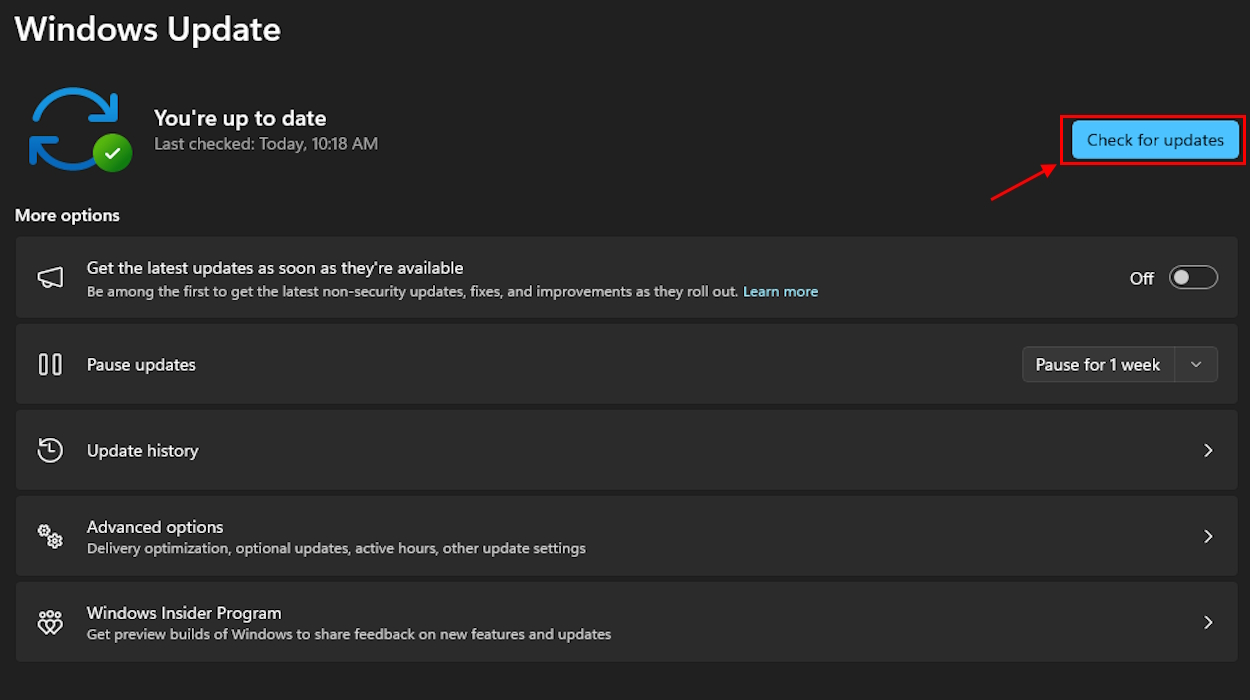Click Check for updates
Viewport: 1250px width, 700px height.
coord(1153,140)
